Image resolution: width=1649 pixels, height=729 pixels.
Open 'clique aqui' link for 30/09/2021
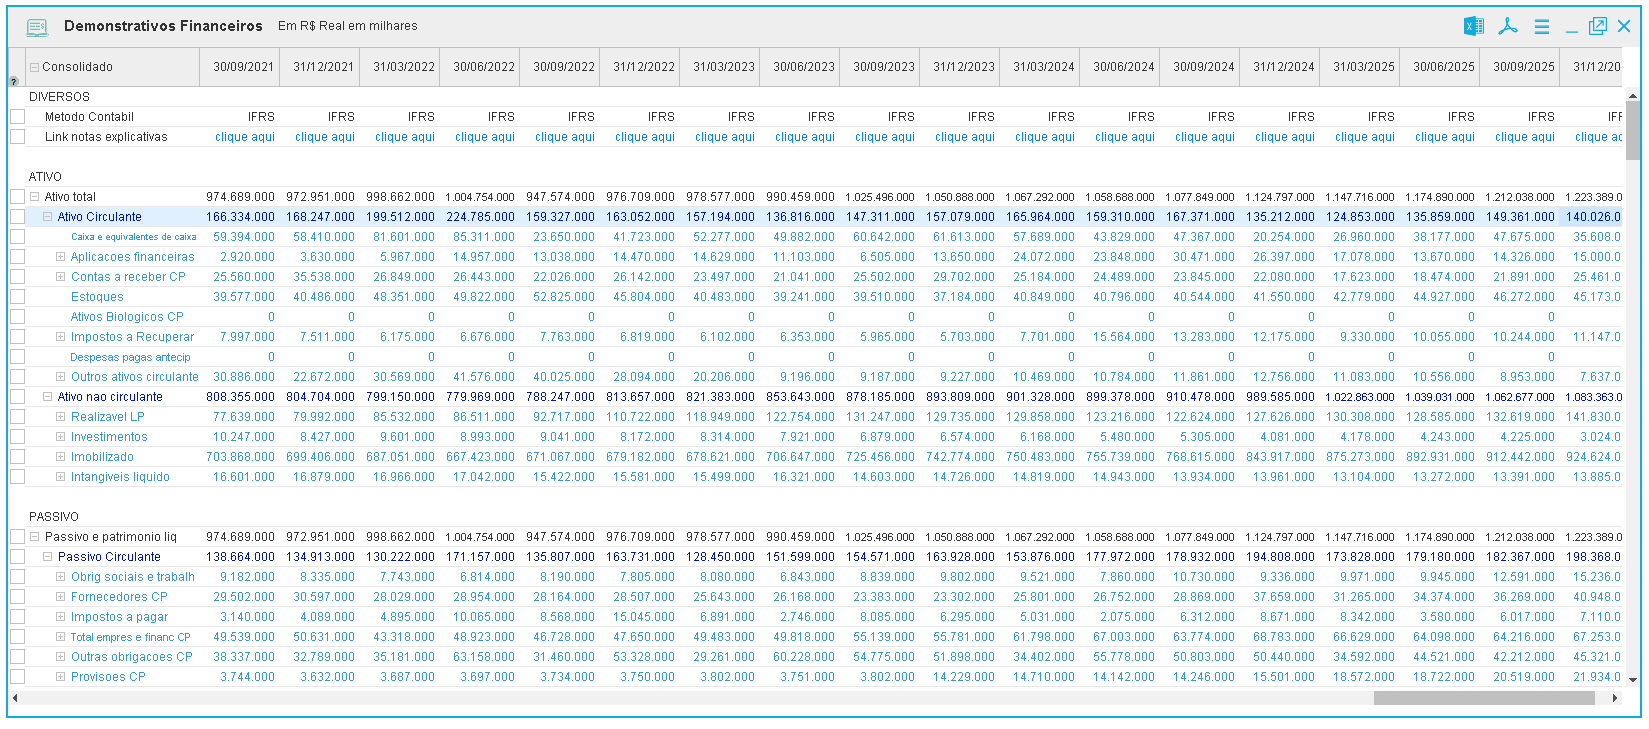(x=245, y=137)
